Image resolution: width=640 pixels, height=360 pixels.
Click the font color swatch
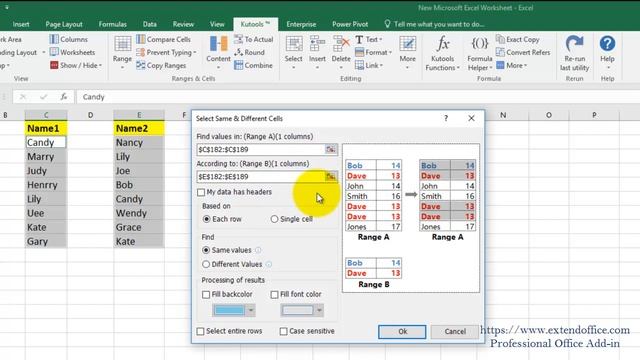tap(298, 310)
